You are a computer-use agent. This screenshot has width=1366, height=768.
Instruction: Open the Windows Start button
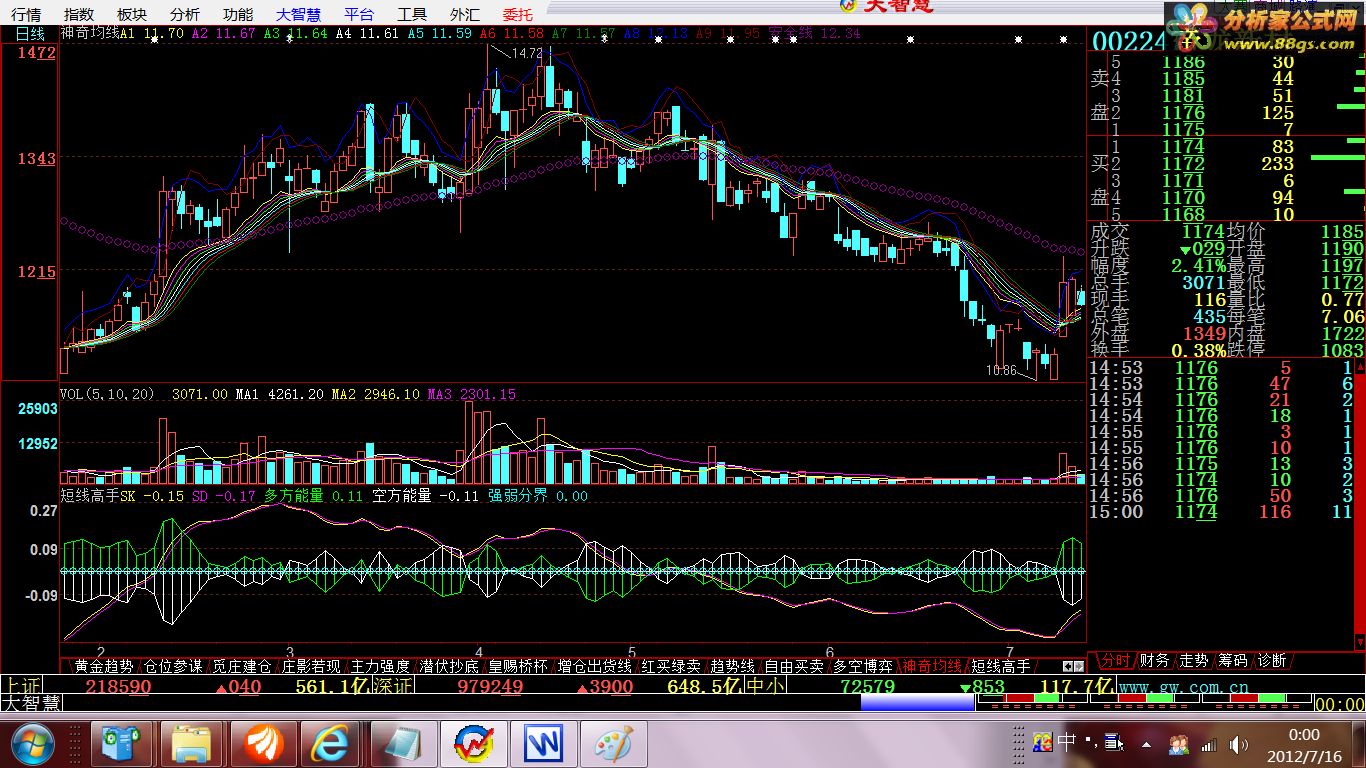(x=33, y=744)
